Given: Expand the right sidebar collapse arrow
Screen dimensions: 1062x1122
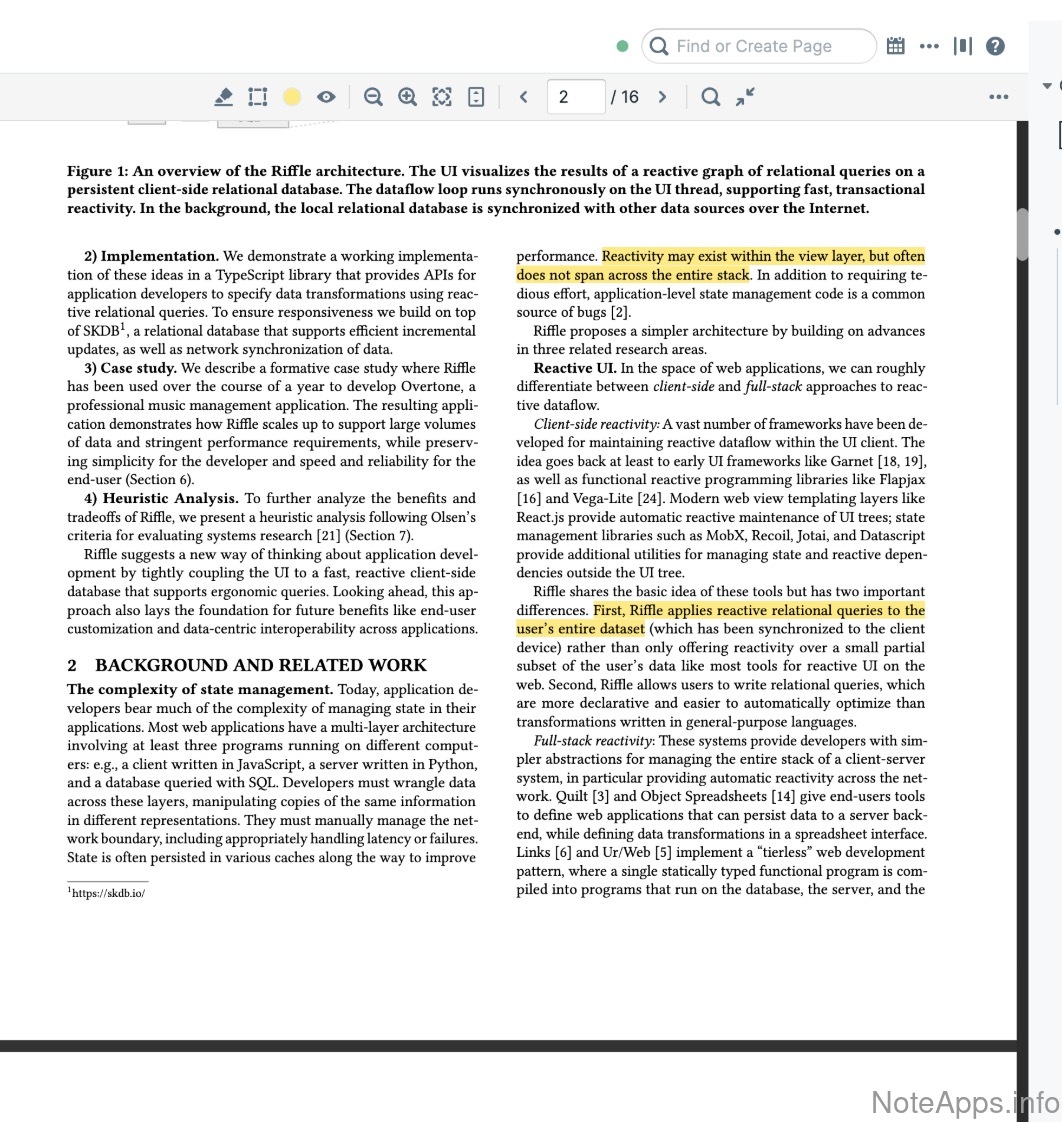Looking at the screenshot, I should point(1047,86).
